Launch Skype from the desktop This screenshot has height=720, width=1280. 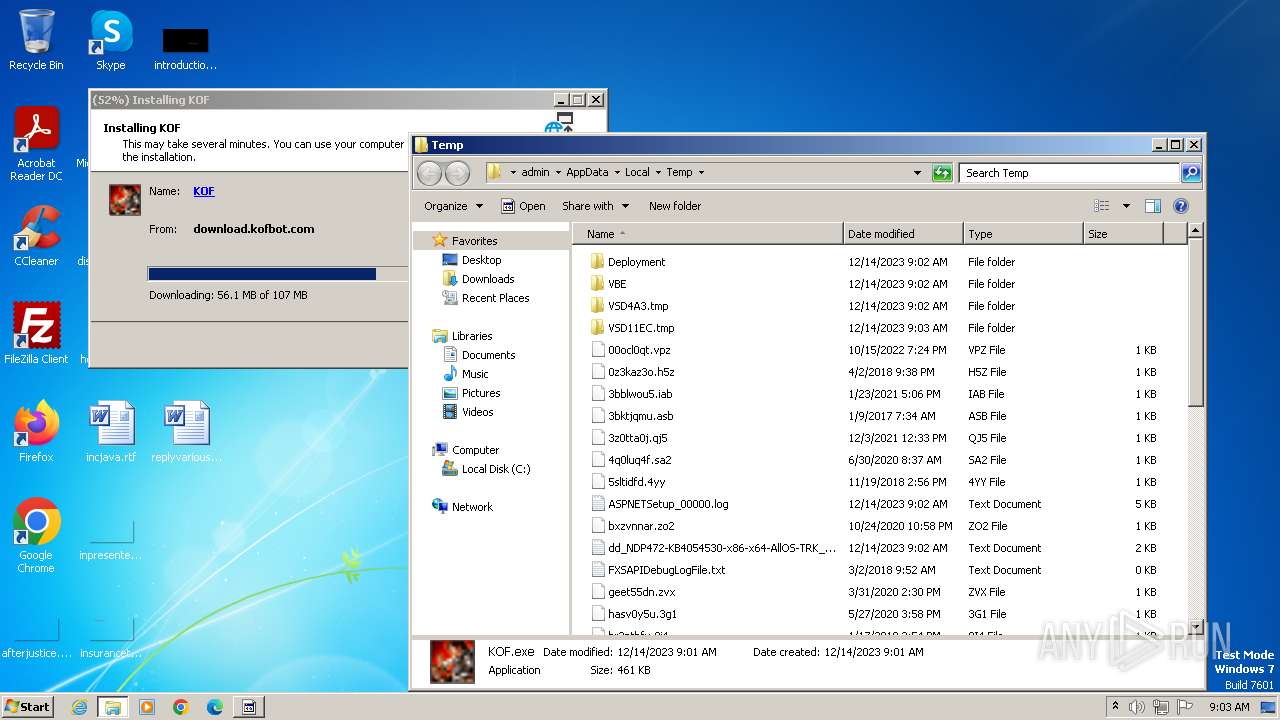point(111,40)
